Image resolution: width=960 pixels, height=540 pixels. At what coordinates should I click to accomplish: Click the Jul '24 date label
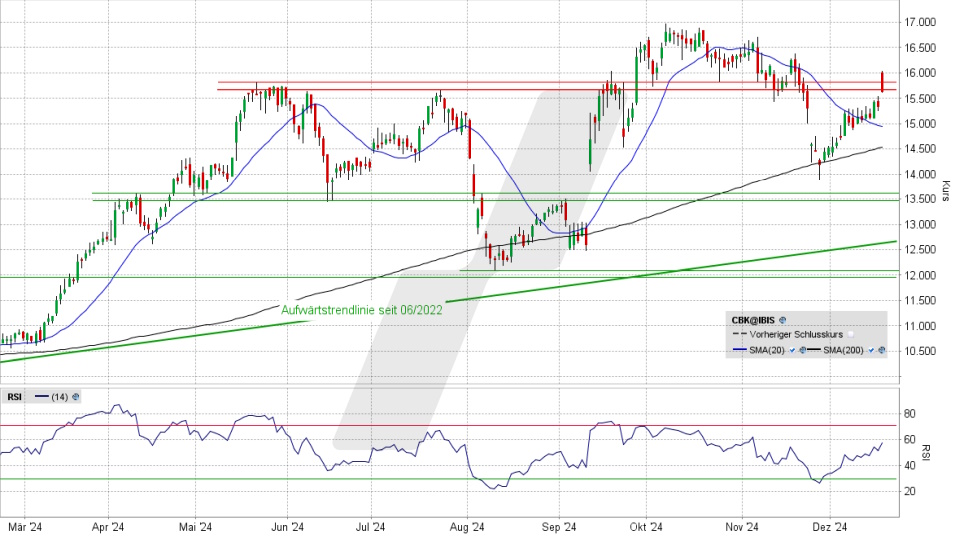370,527
